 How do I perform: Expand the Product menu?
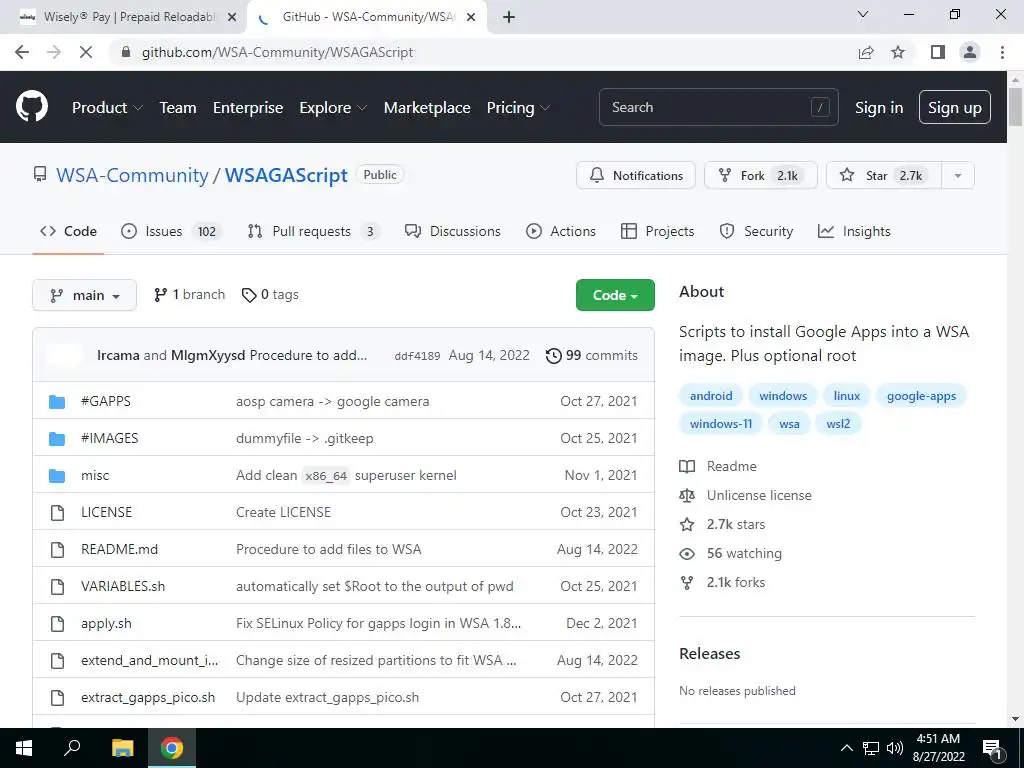107,108
